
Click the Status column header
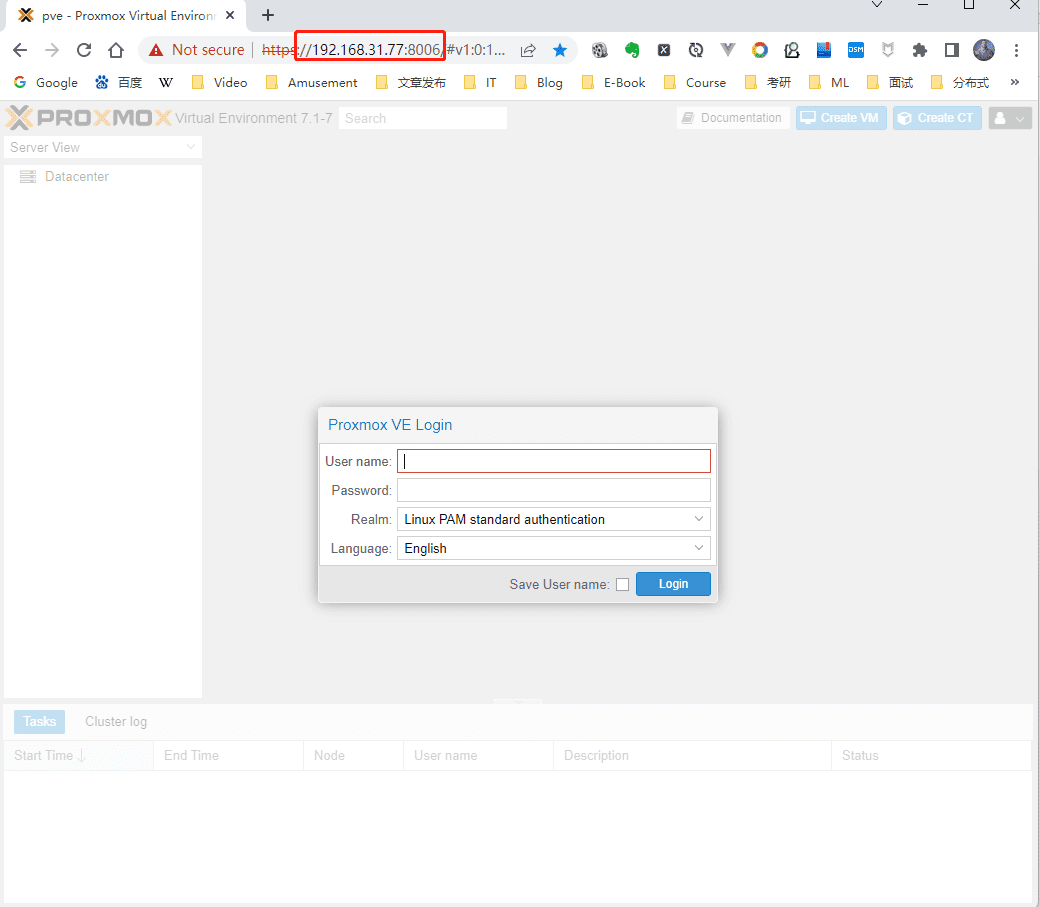(x=931, y=756)
